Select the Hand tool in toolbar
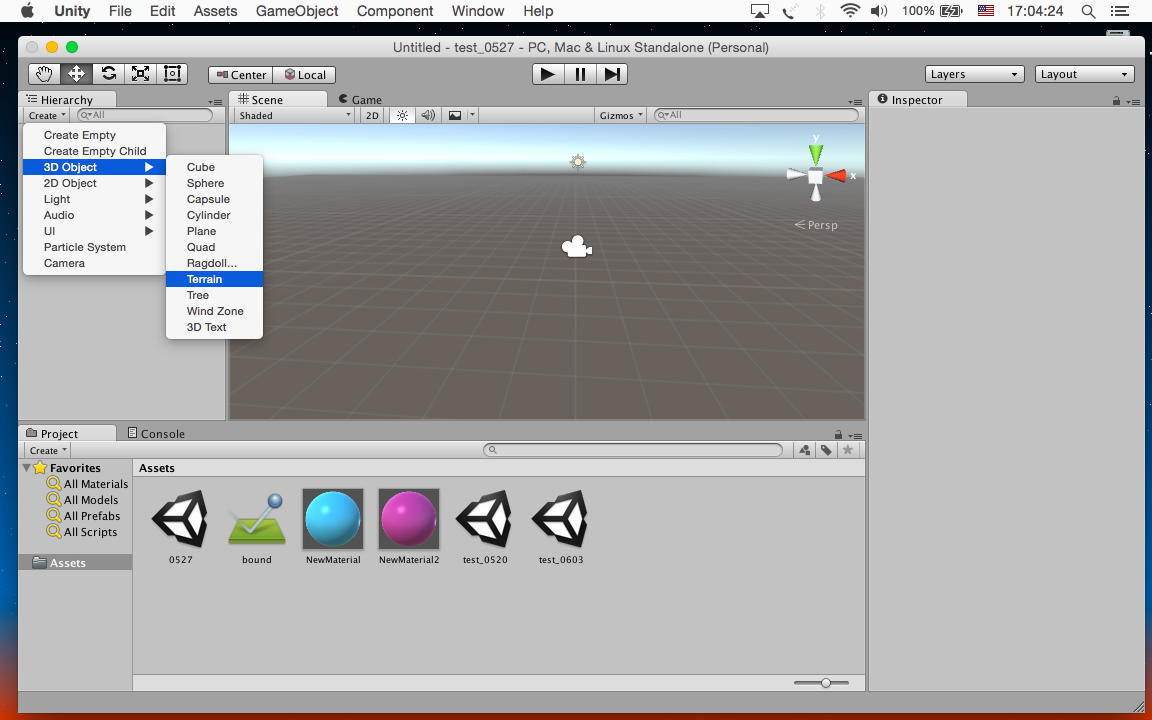Image resolution: width=1152 pixels, height=720 pixels. click(x=44, y=74)
